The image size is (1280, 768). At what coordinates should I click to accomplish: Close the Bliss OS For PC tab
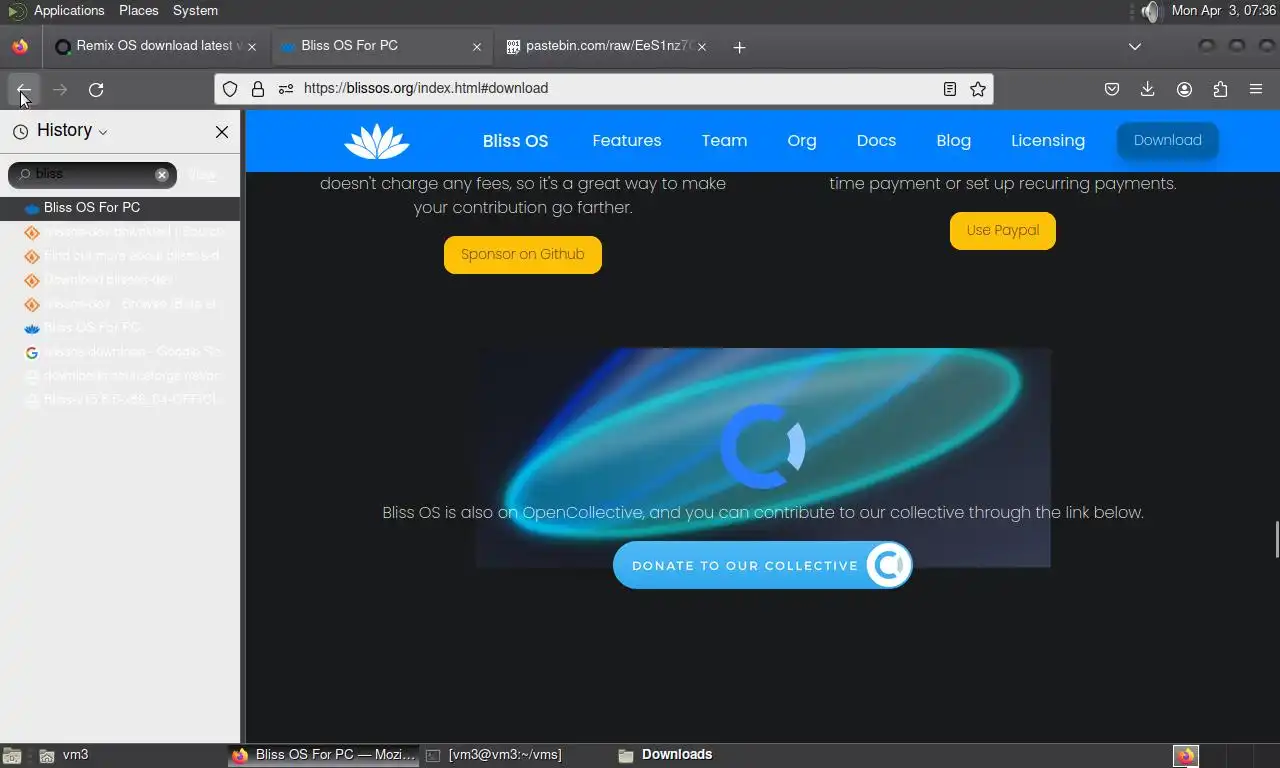(x=477, y=47)
